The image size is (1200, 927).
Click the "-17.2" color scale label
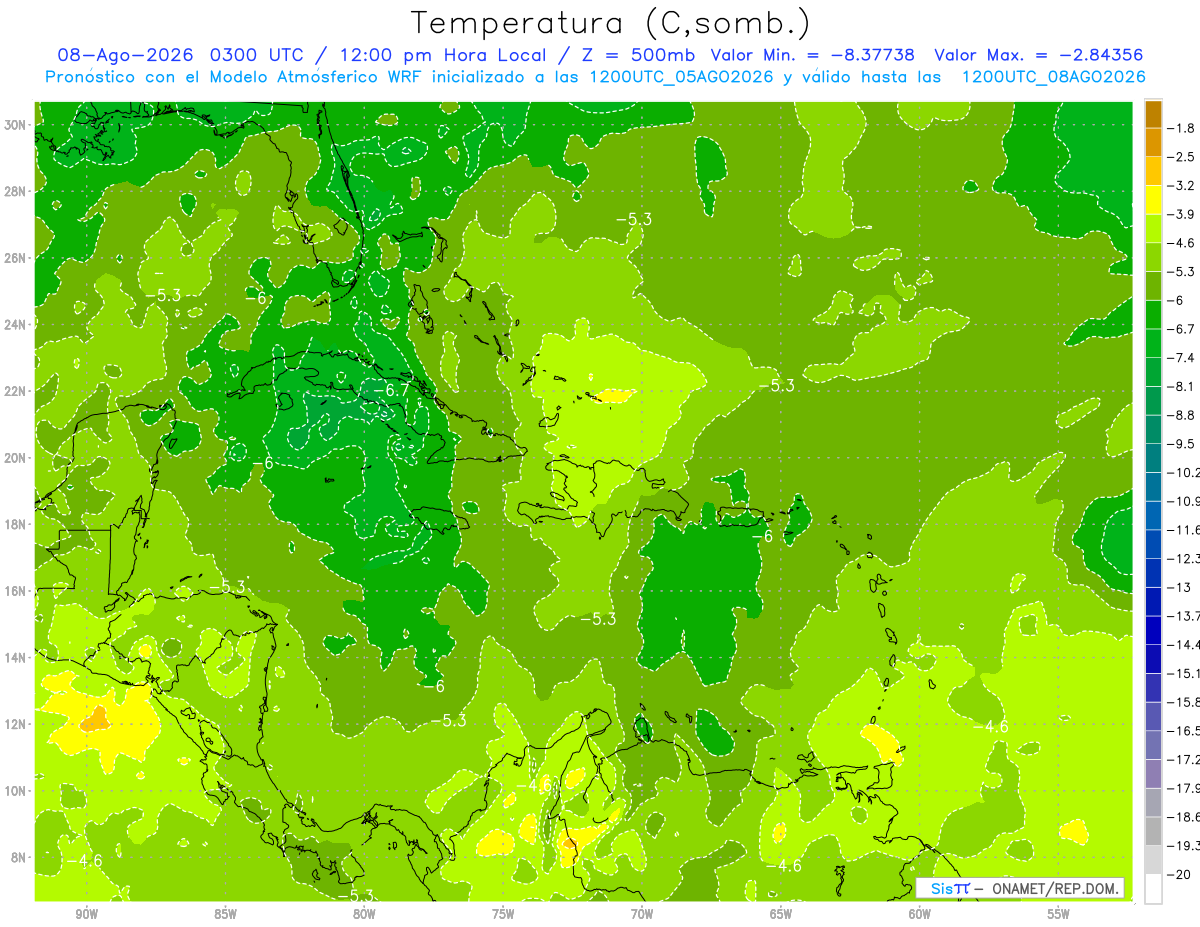point(1184,760)
